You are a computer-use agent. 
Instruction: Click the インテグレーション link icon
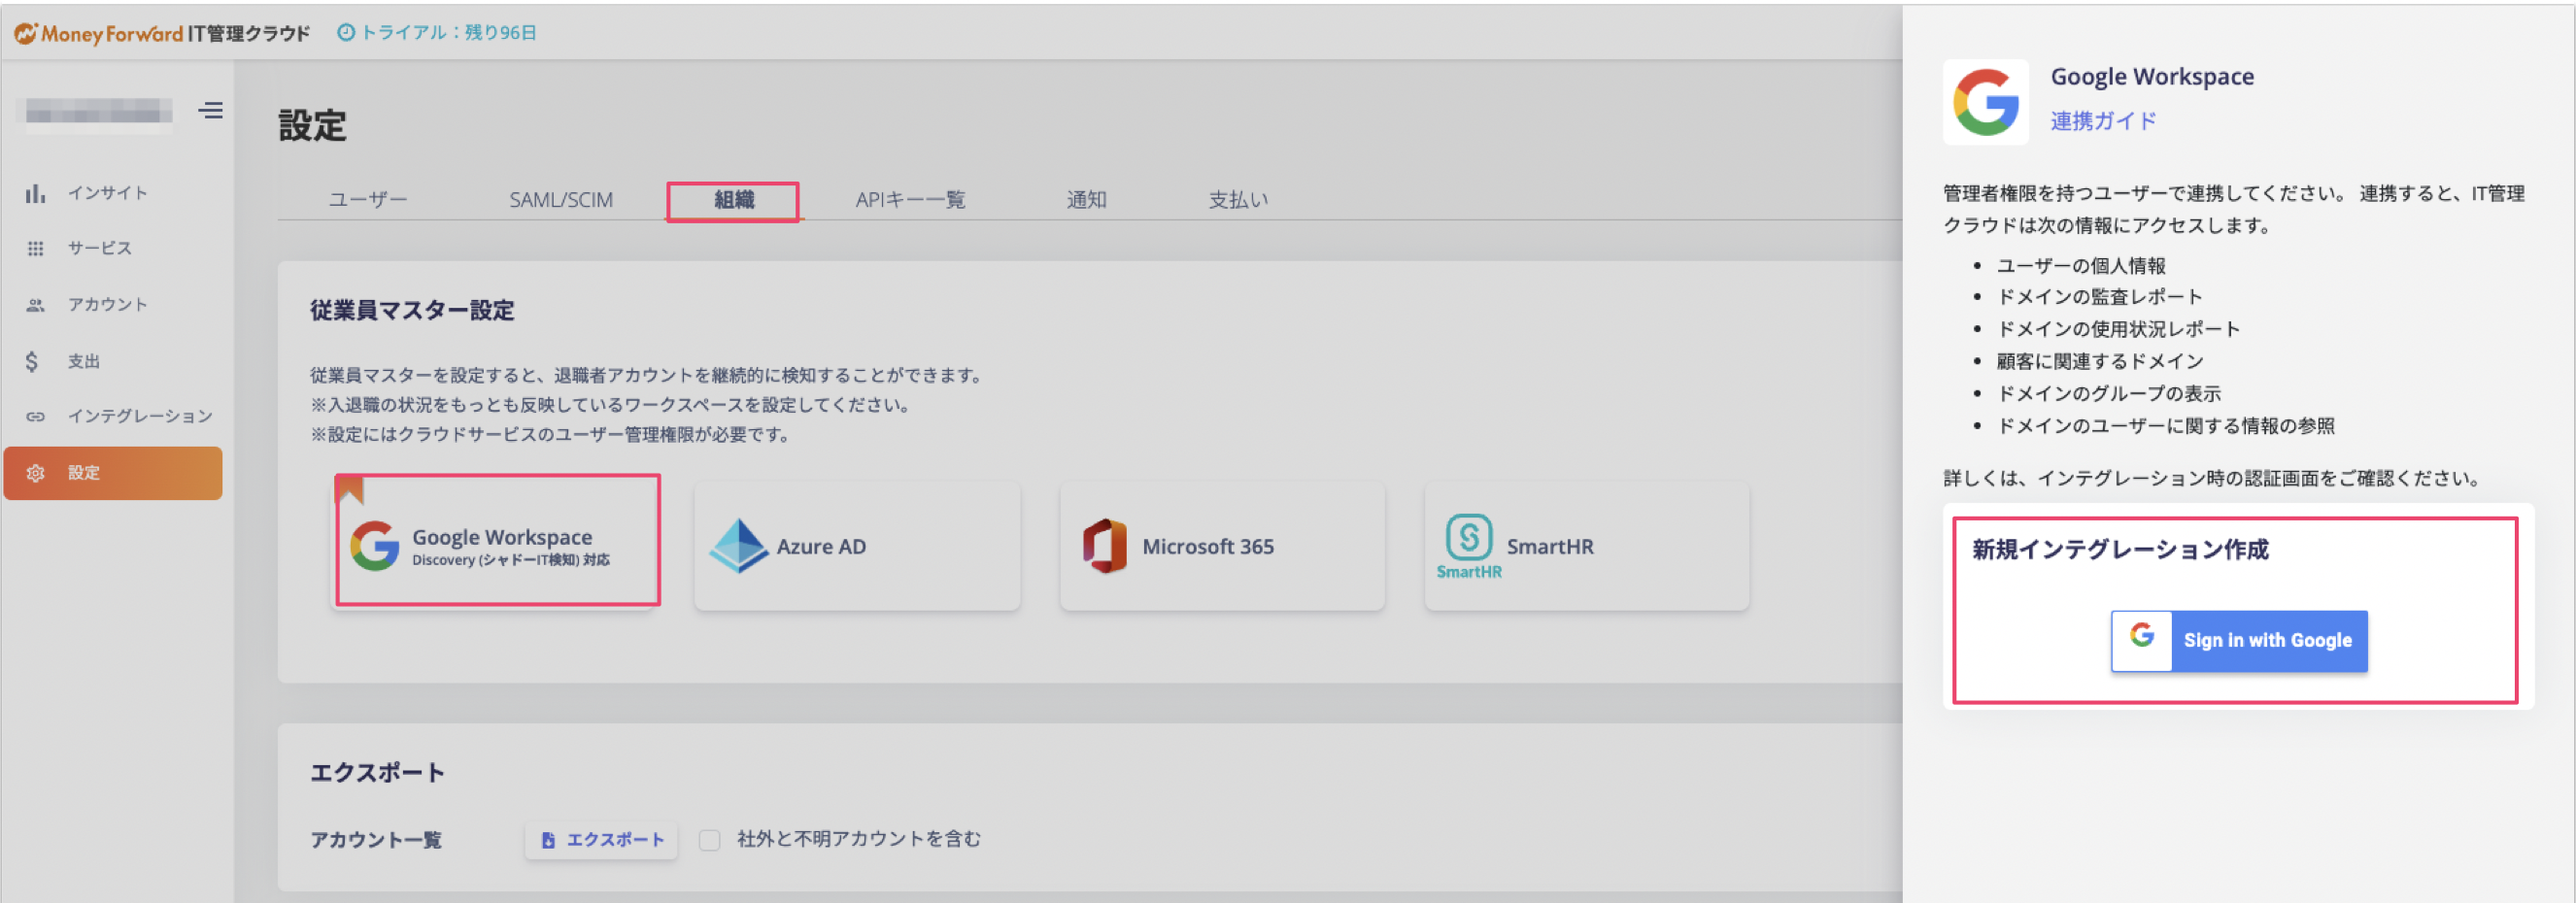(36, 416)
